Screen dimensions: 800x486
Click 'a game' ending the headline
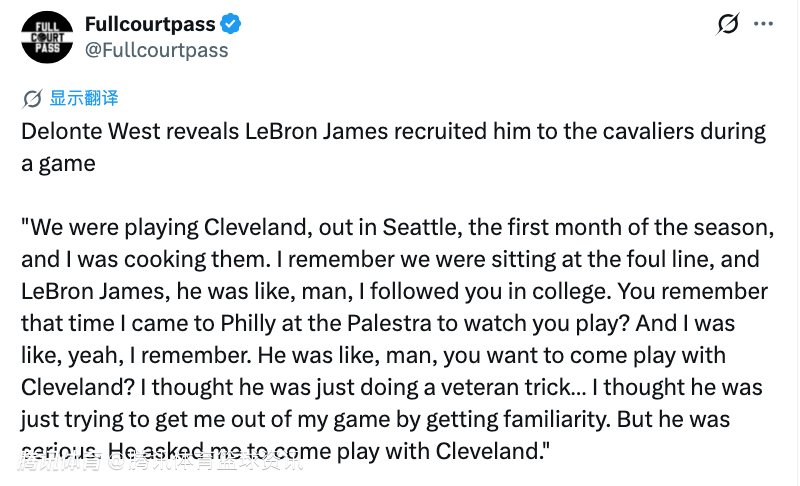58,164
